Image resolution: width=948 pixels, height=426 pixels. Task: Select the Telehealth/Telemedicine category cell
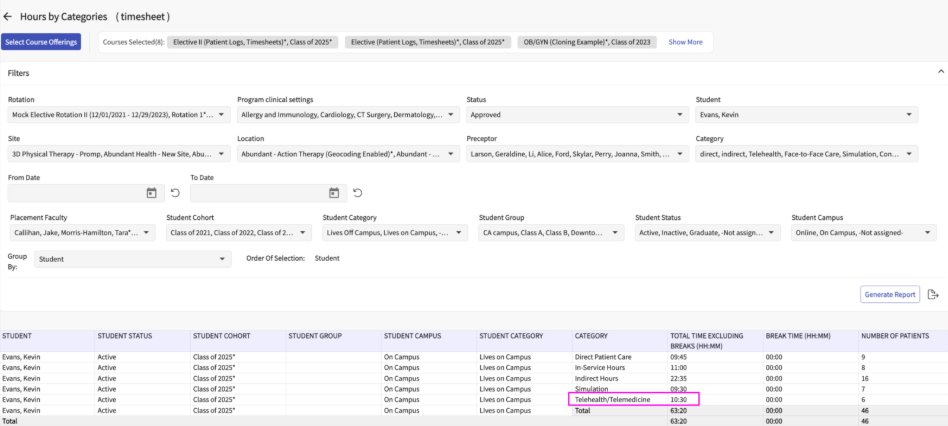coord(613,399)
